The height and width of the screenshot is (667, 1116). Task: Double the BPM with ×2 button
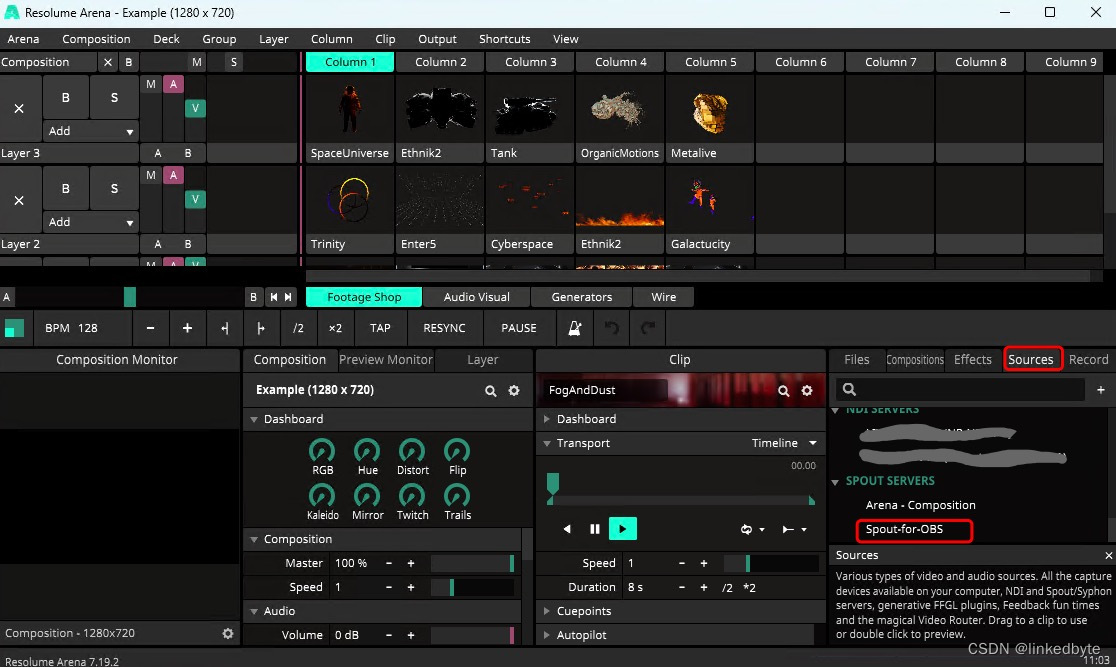click(335, 328)
